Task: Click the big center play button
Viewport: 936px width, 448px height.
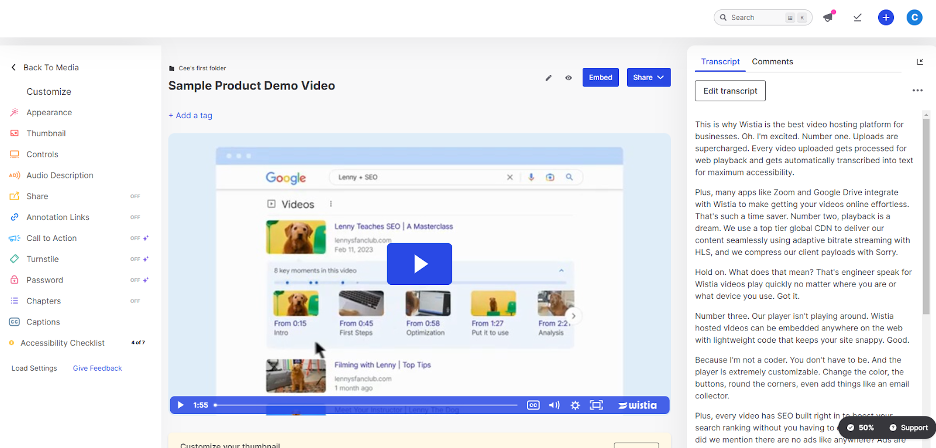Action: 419,264
